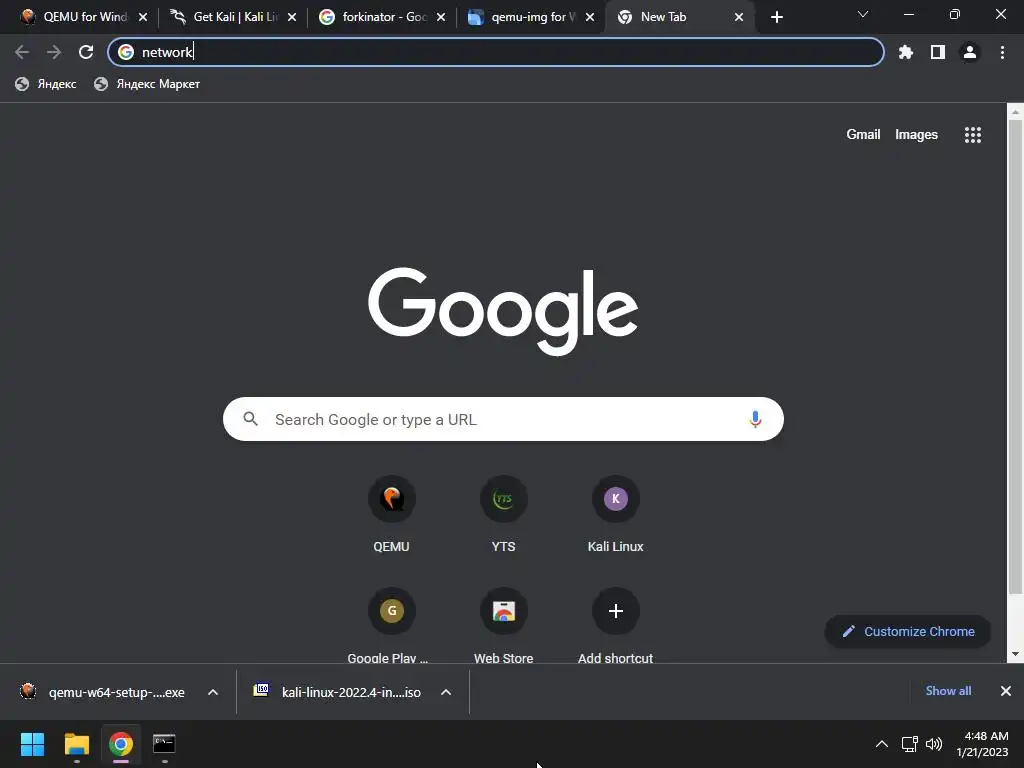Close the qemu-img tab

pyautogui.click(x=590, y=17)
